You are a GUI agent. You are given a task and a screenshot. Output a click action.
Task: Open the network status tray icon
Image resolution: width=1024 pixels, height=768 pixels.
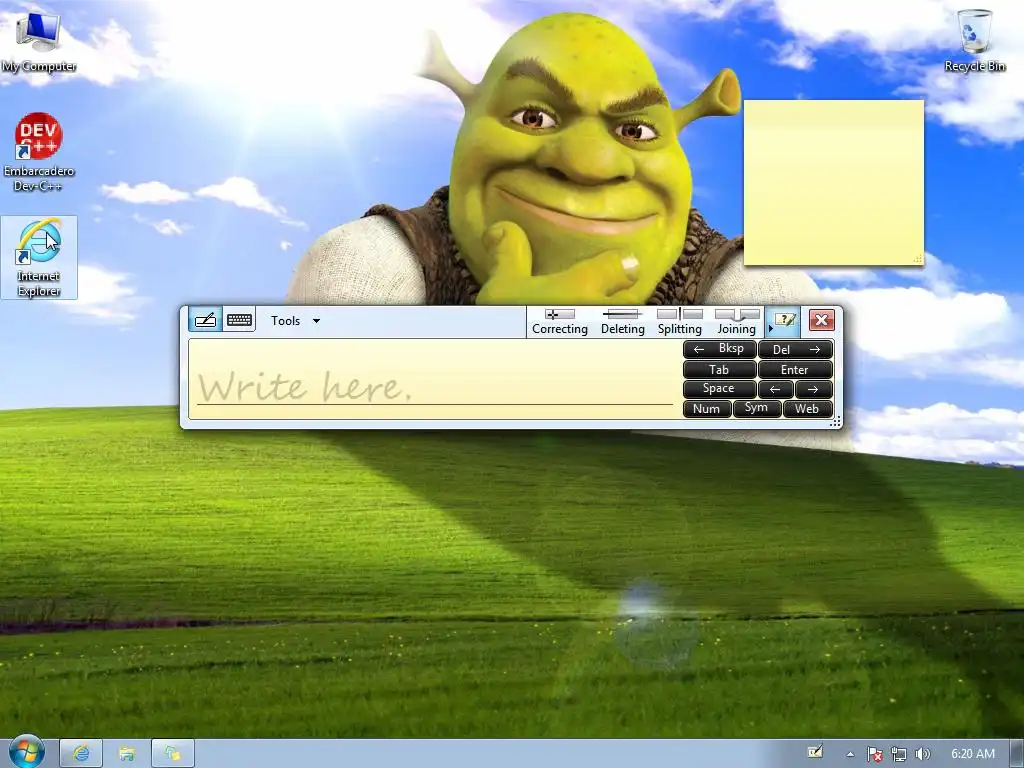click(899, 754)
